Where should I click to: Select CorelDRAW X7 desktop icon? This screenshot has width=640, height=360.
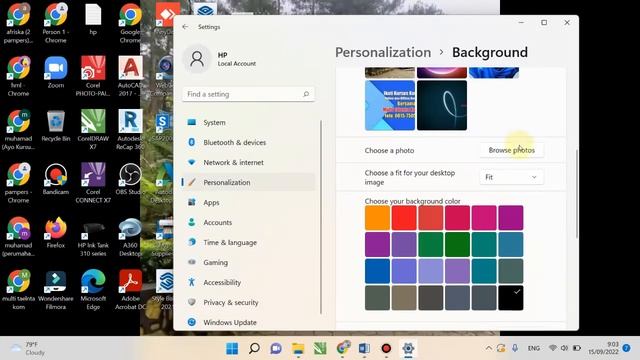93,130
